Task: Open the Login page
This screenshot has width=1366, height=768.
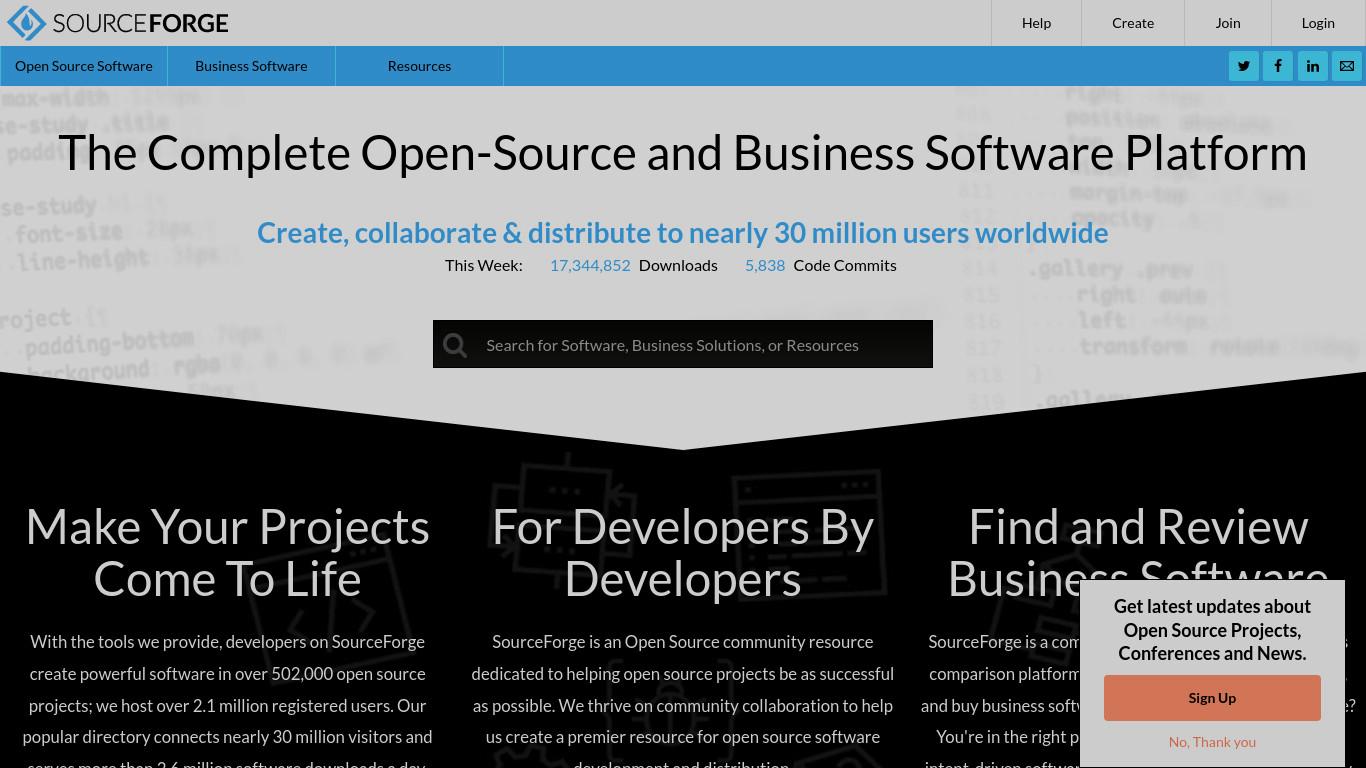Action: 1318,23
